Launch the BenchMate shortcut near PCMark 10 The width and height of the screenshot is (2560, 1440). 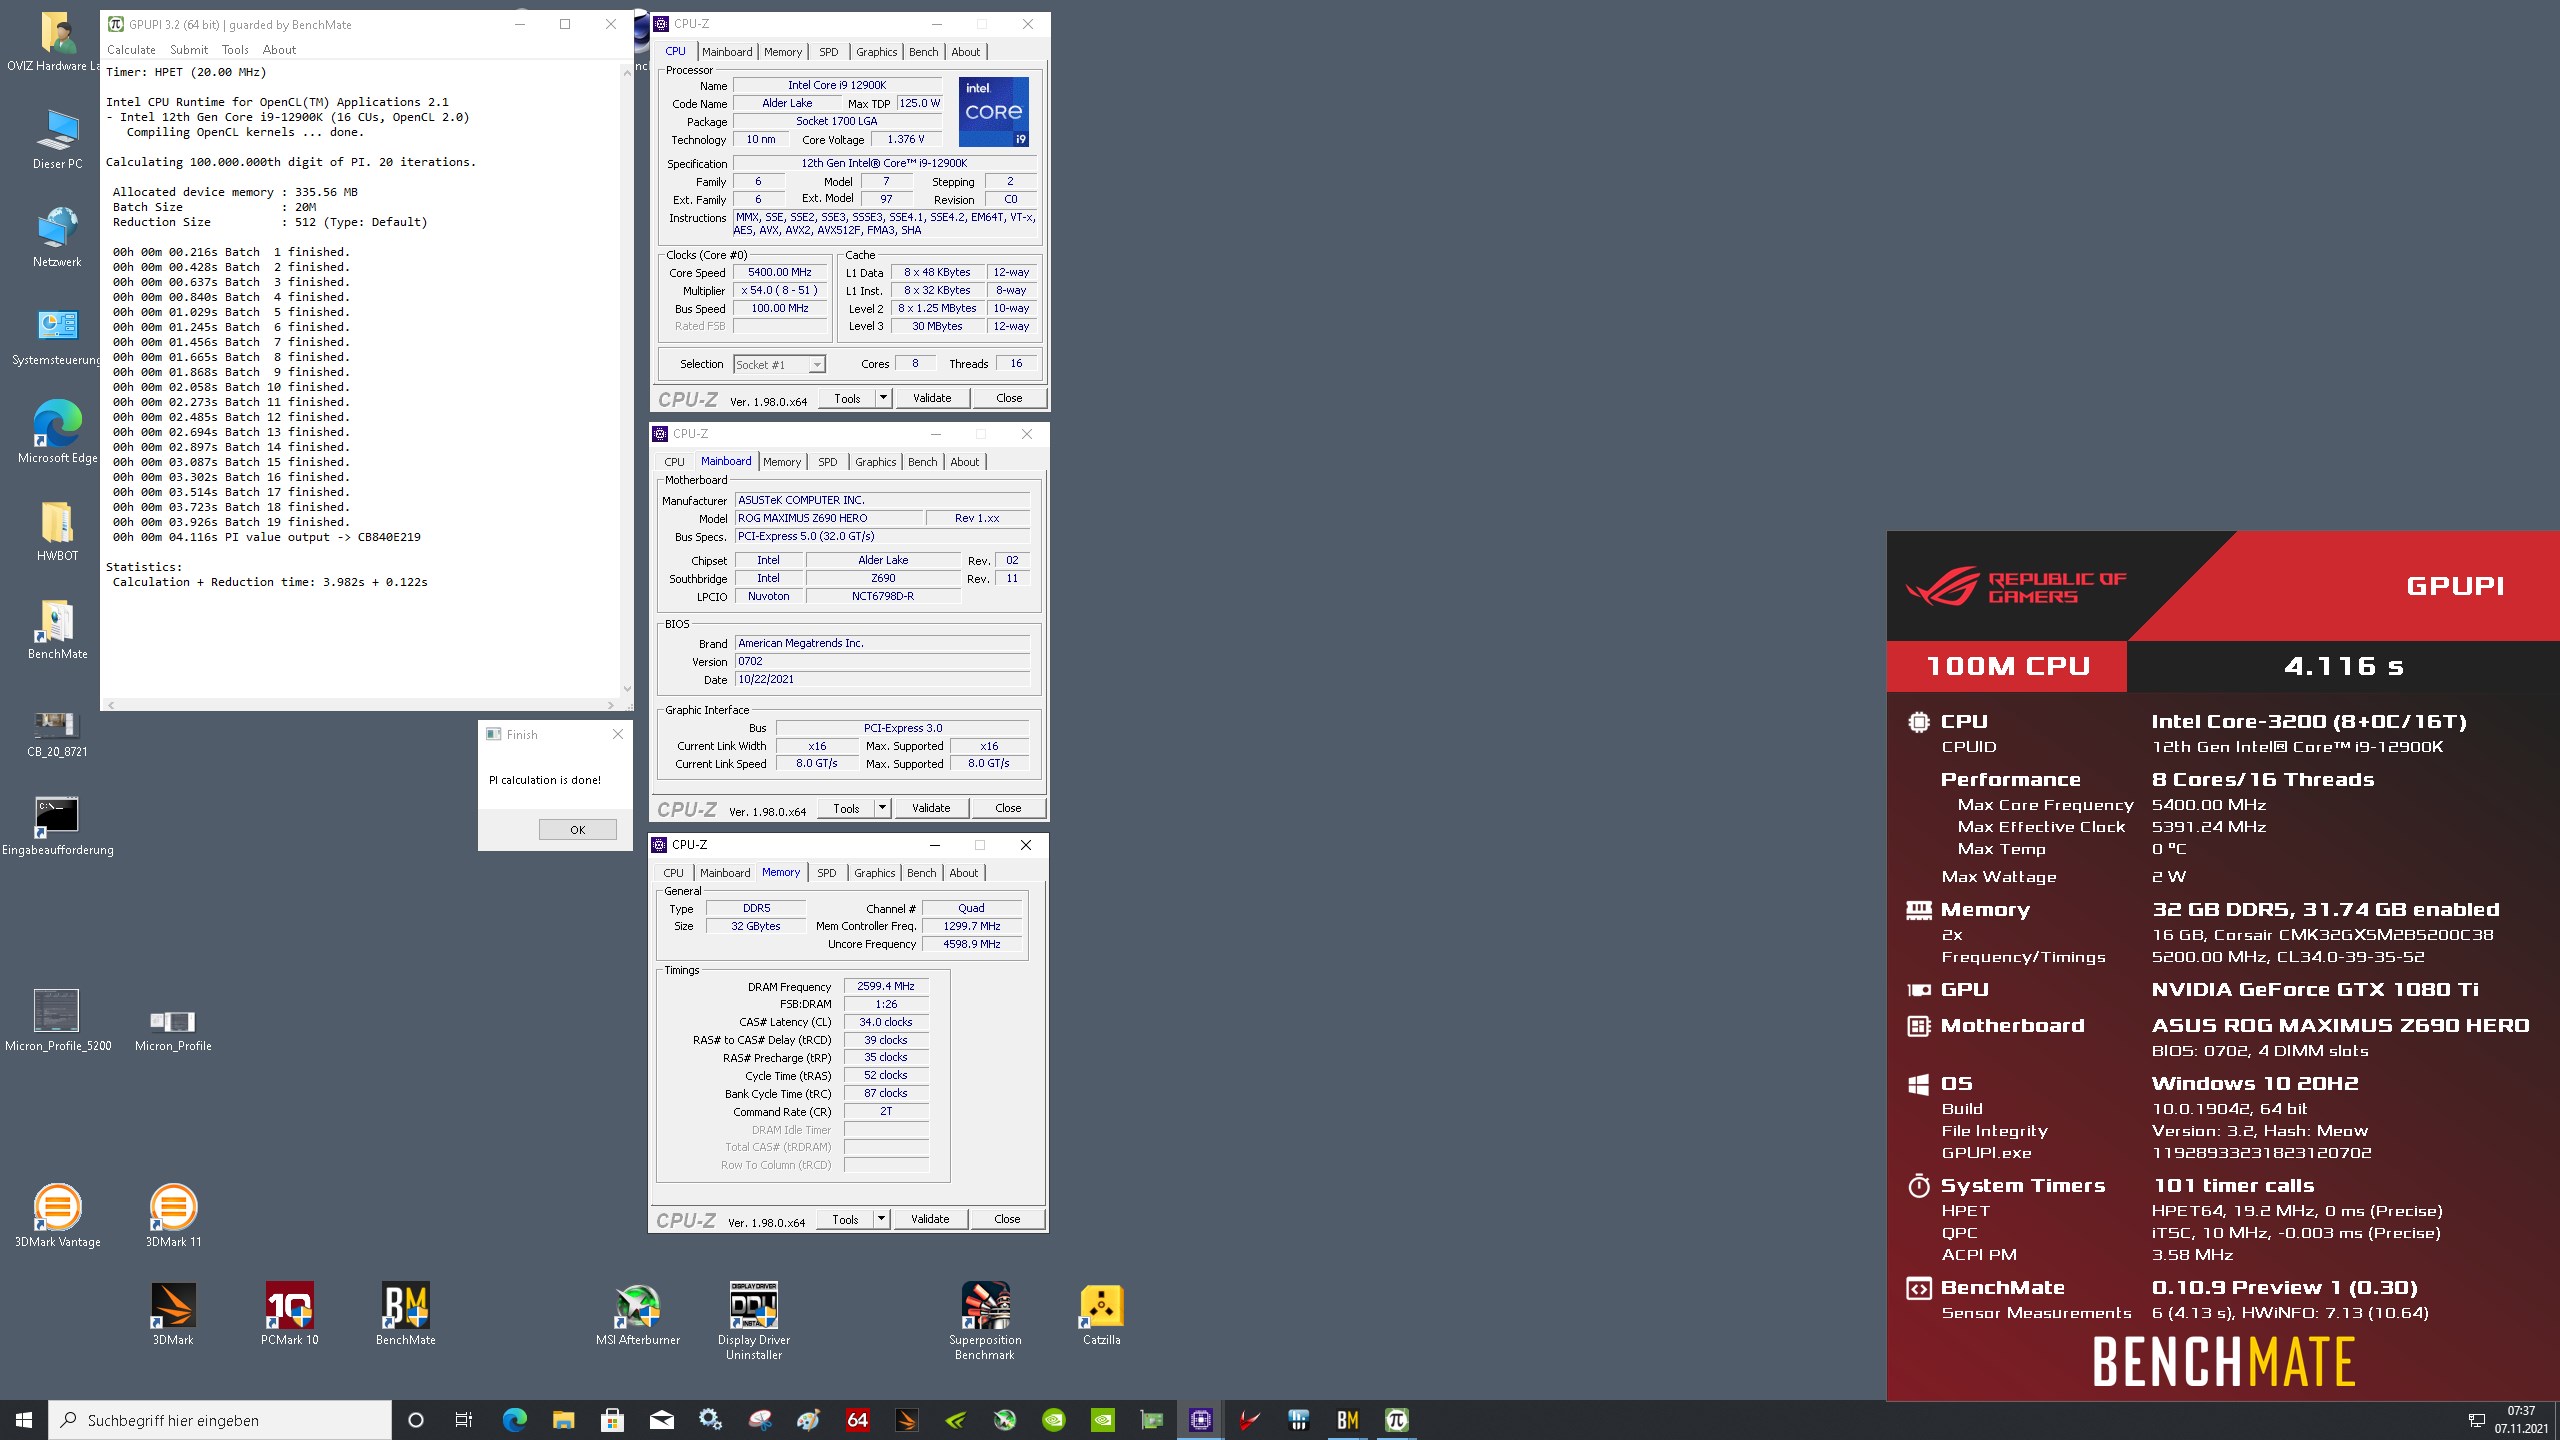click(405, 1314)
